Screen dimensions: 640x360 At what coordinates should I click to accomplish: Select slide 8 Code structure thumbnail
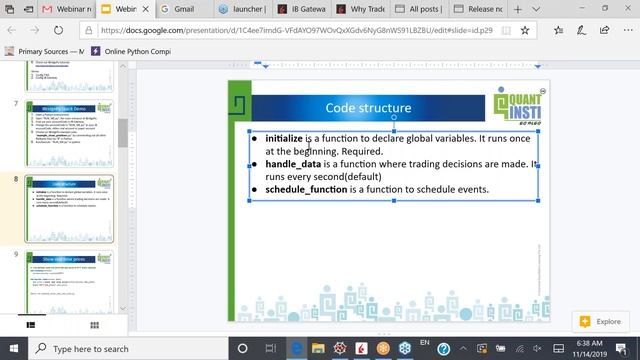(x=69, y=209)
